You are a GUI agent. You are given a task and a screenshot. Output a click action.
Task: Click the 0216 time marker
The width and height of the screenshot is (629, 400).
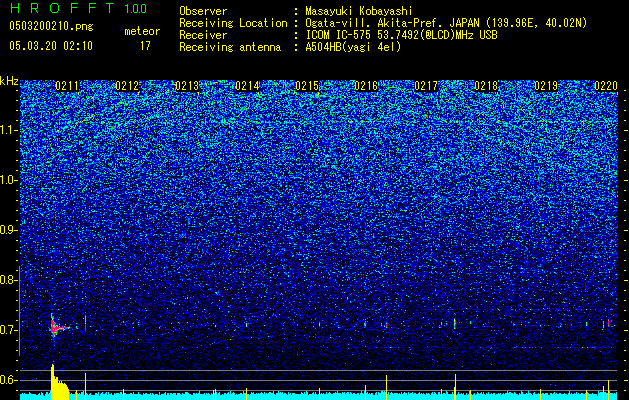click(366, 86)
